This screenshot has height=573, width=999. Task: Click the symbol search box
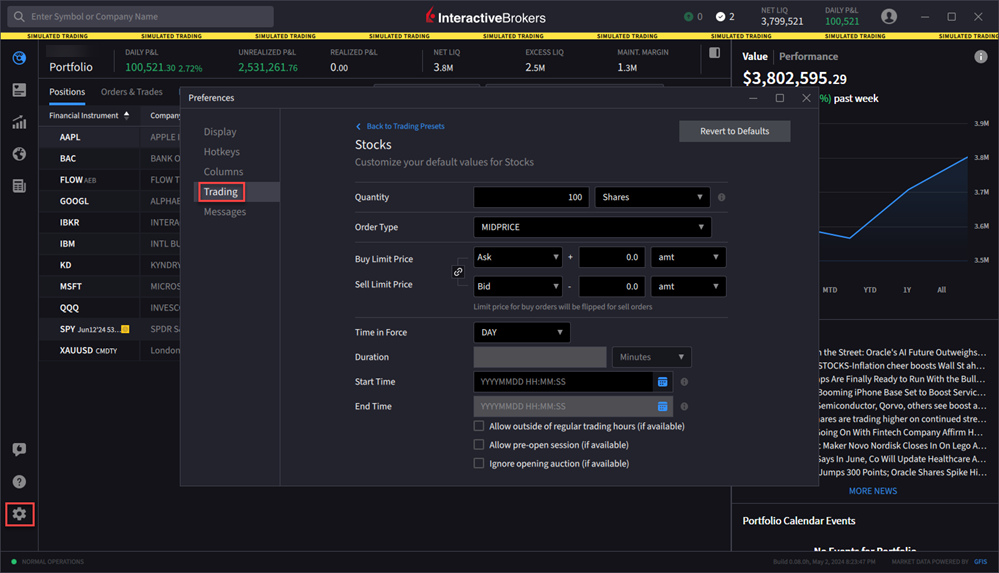click(141, 17)
